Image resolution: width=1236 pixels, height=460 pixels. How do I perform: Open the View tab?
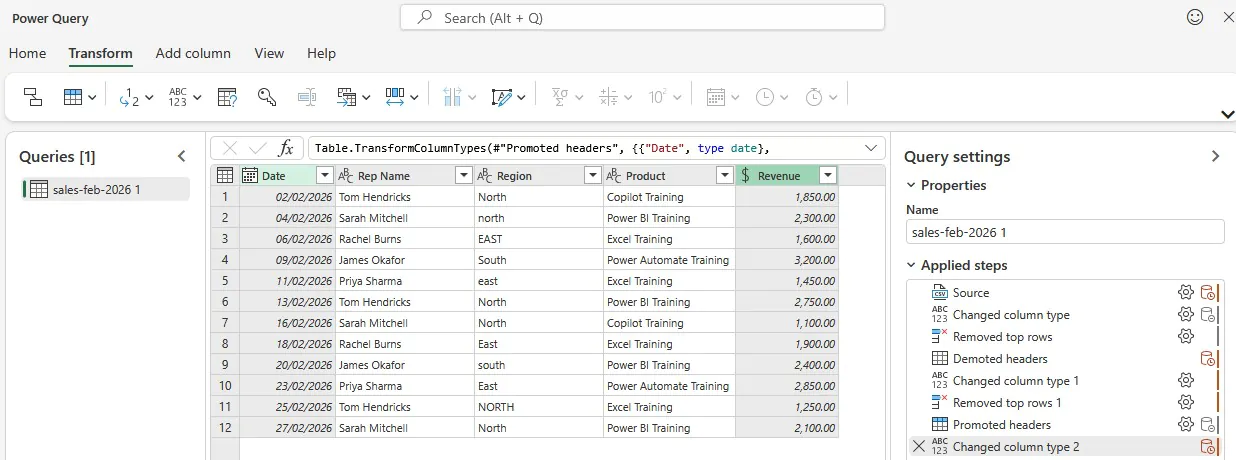point(269,53)
